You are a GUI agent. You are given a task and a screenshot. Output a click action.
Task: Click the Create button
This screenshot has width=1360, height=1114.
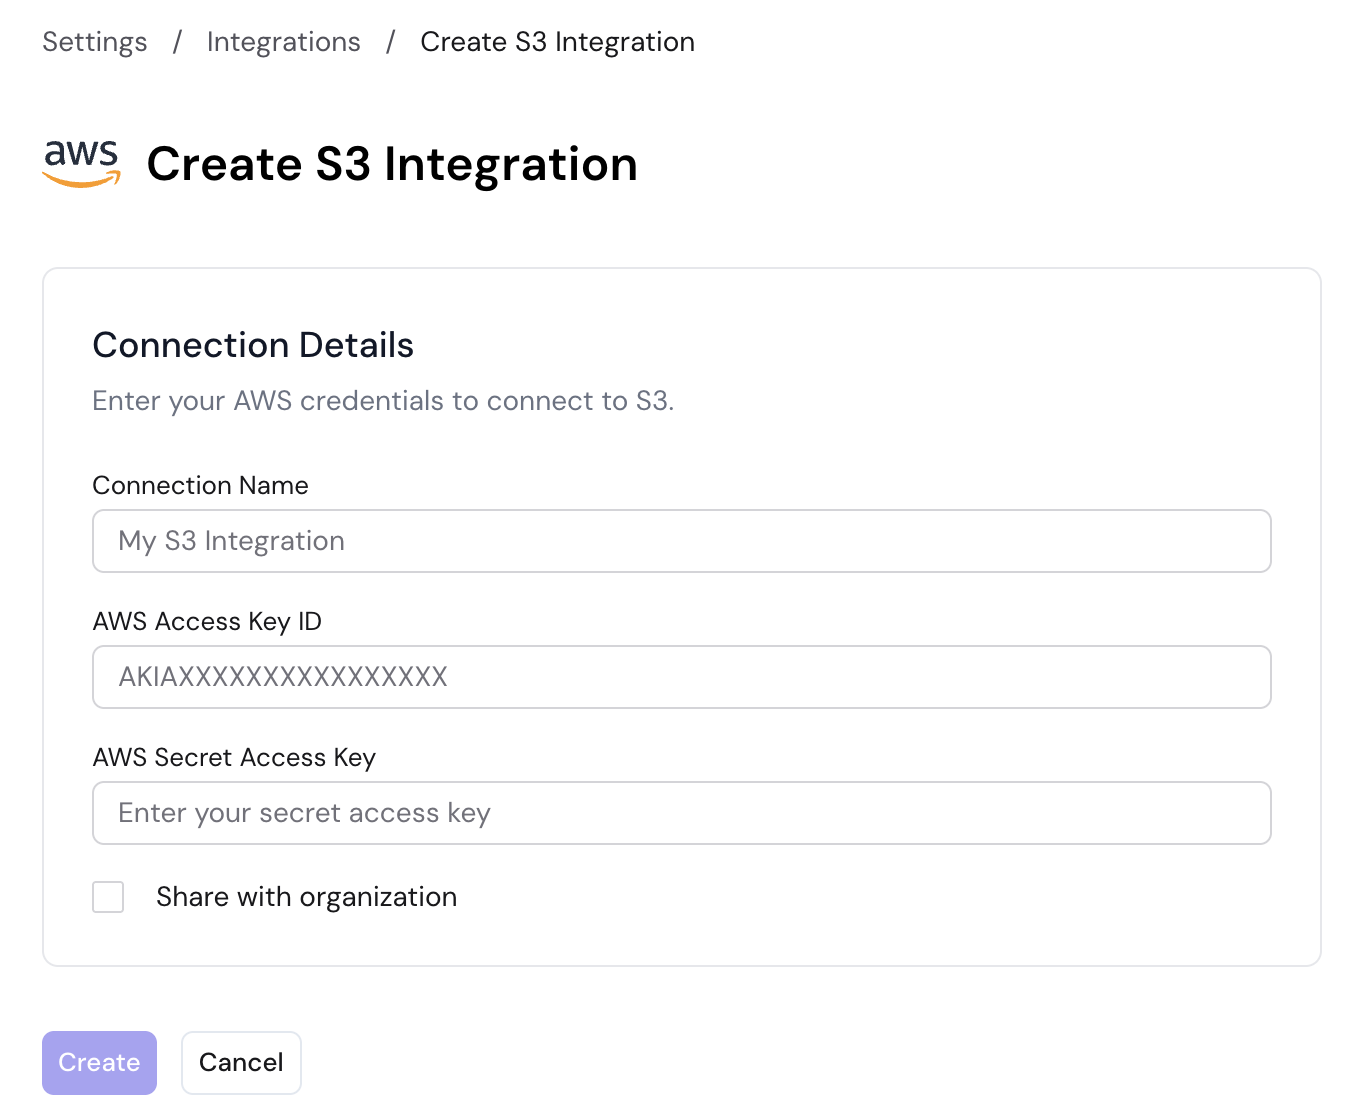coord(99,1062)
